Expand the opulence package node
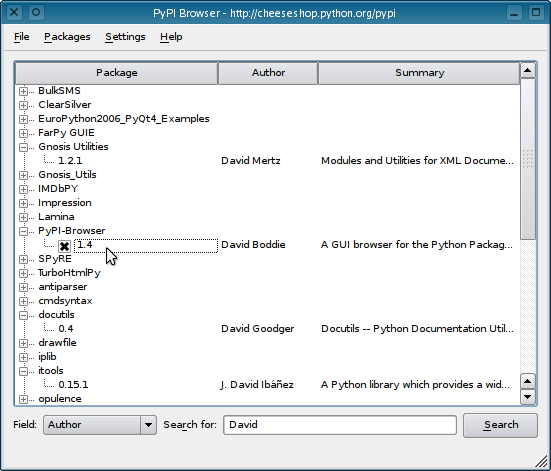 coord(23,399)
